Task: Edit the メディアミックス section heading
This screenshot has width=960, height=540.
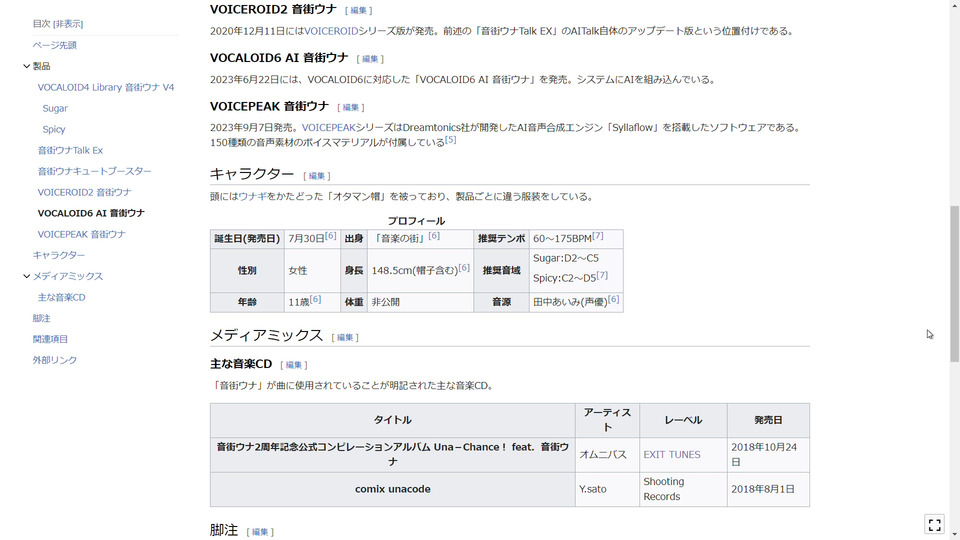Action: [345, 337]
